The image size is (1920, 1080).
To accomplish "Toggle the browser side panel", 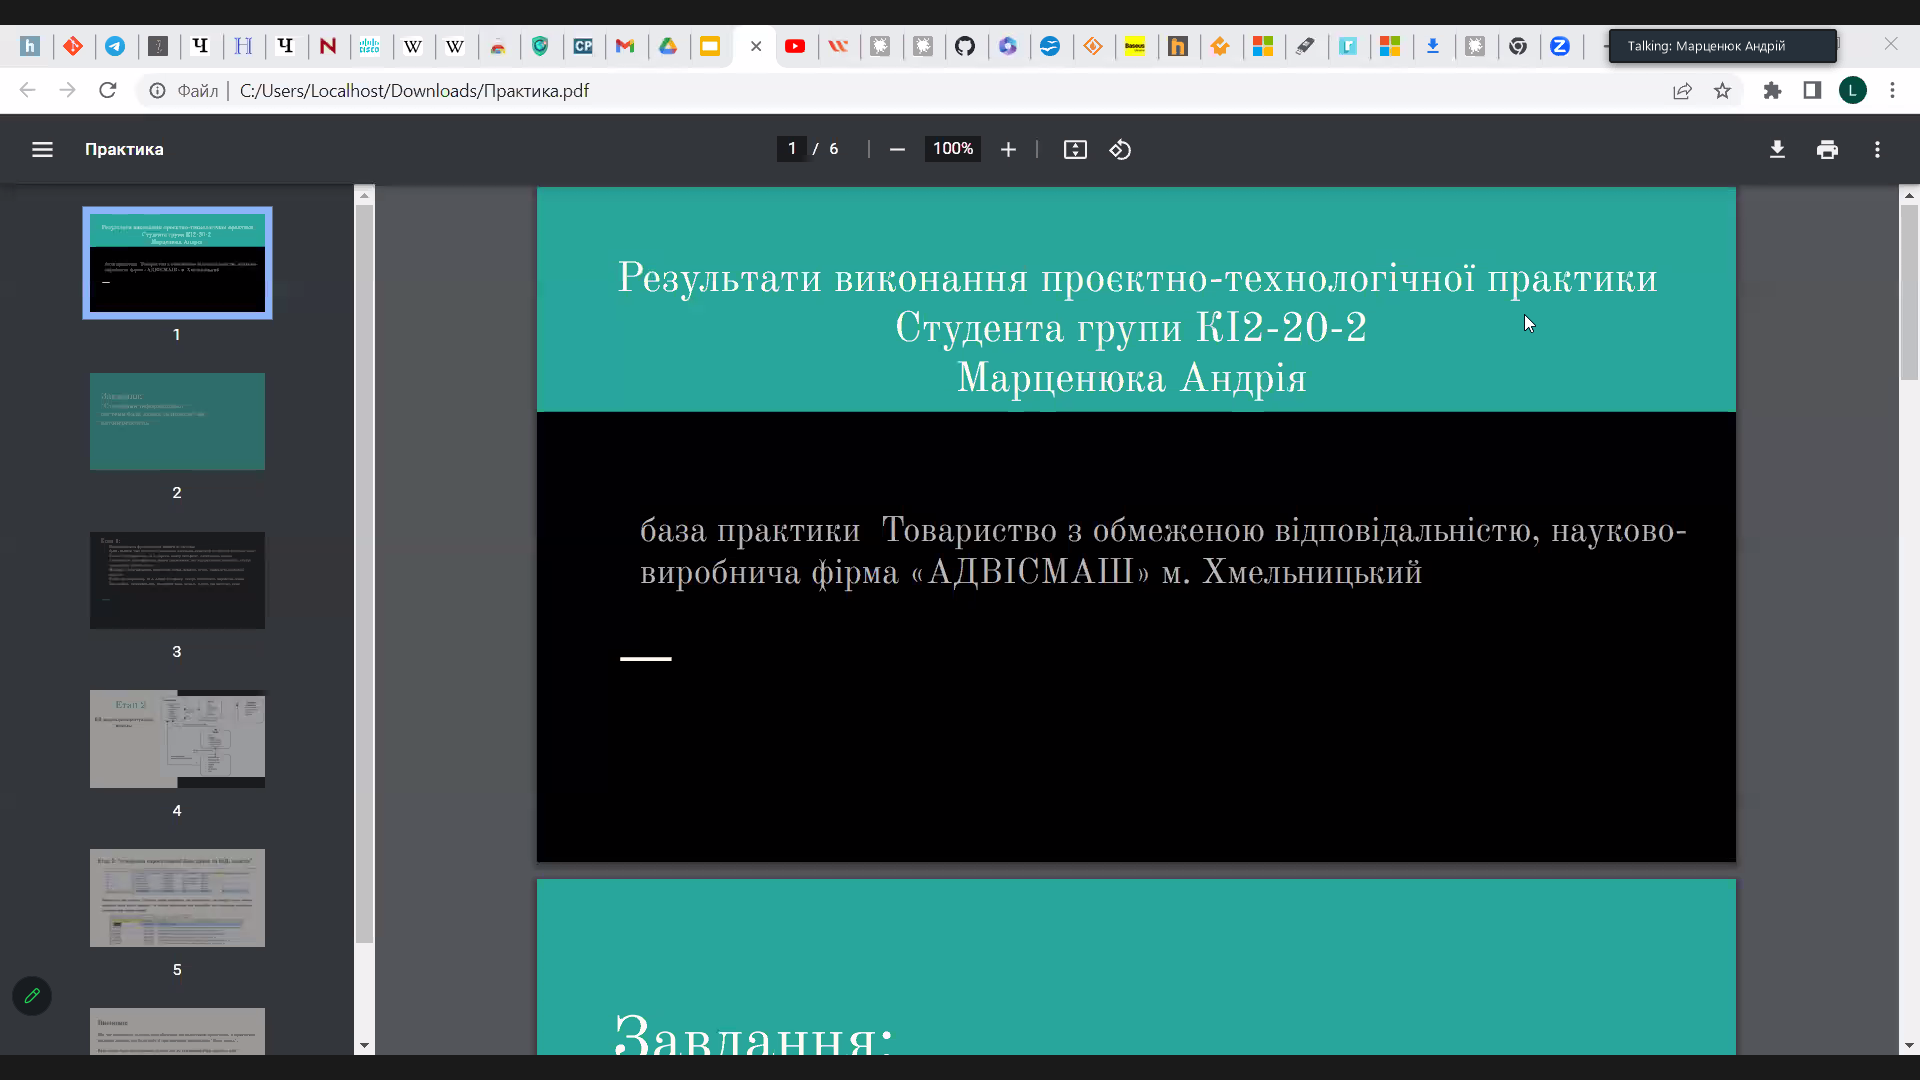I will tap(1812, 91).
